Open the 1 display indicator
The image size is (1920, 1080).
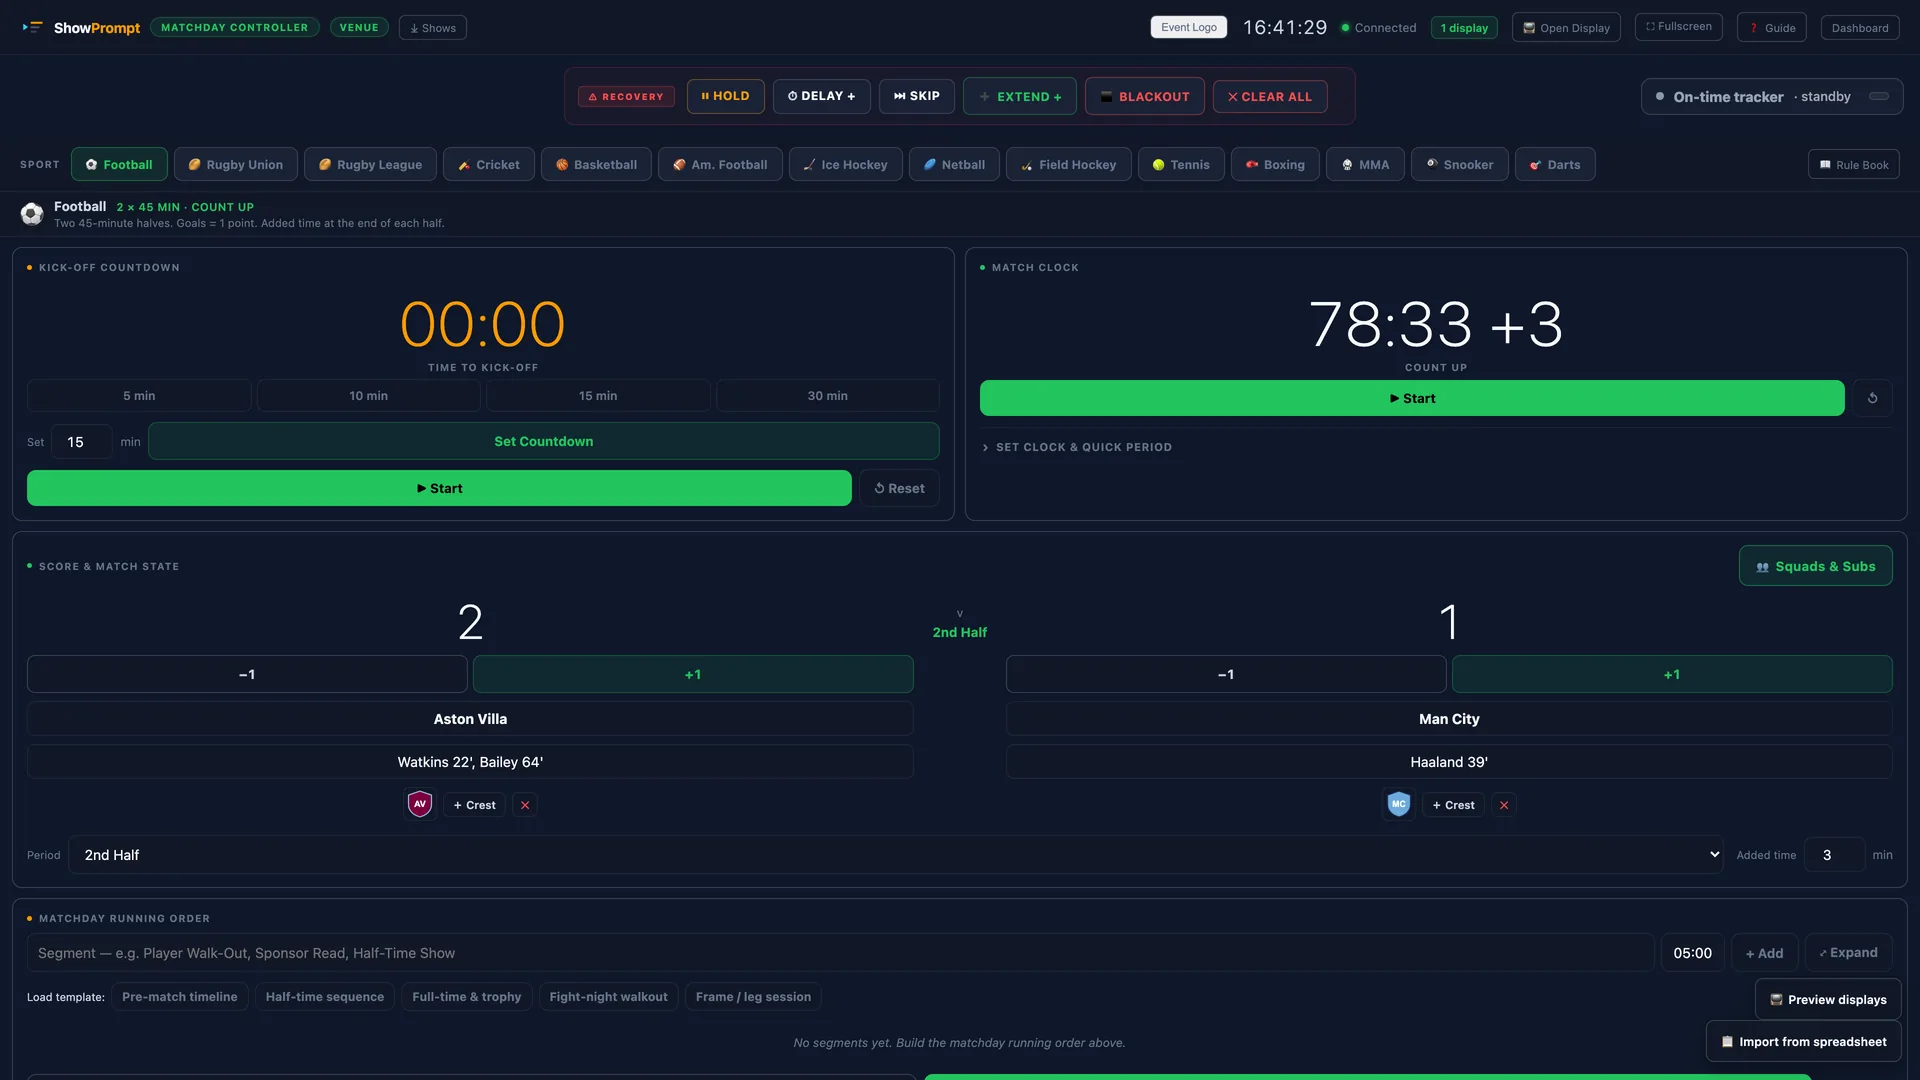1464,28
